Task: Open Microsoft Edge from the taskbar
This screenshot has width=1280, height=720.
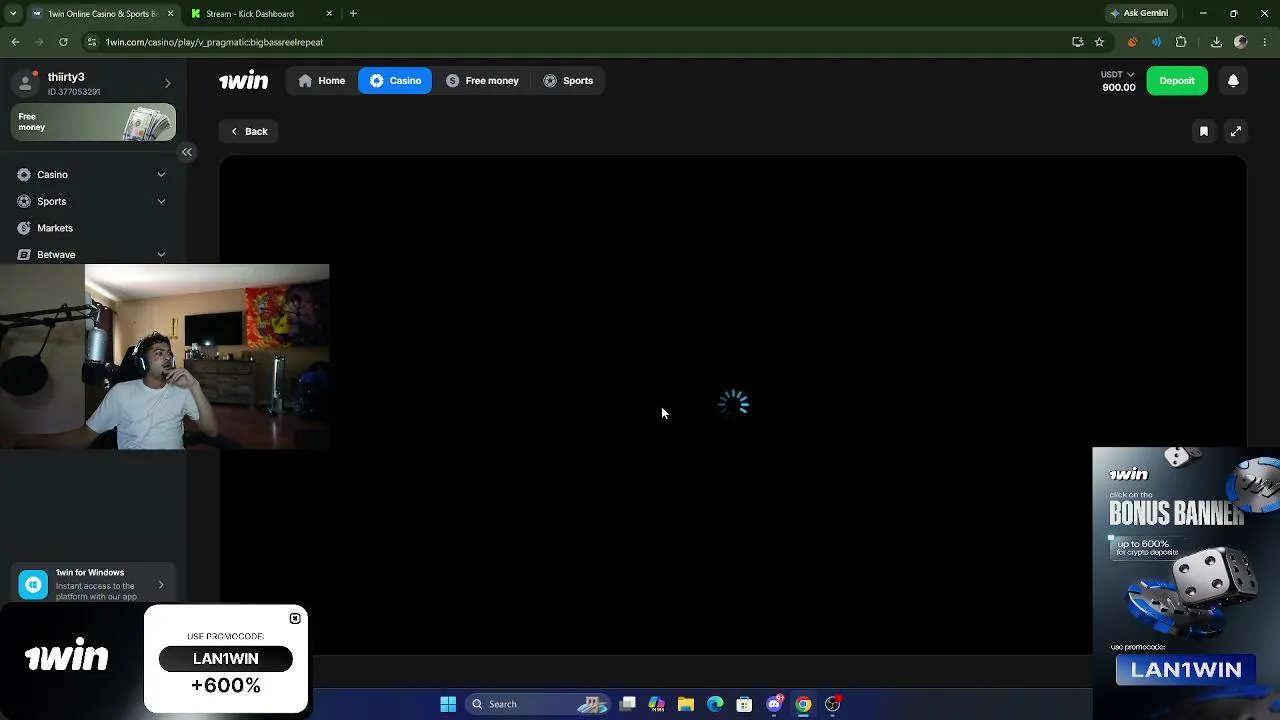Action: [715, 704]
